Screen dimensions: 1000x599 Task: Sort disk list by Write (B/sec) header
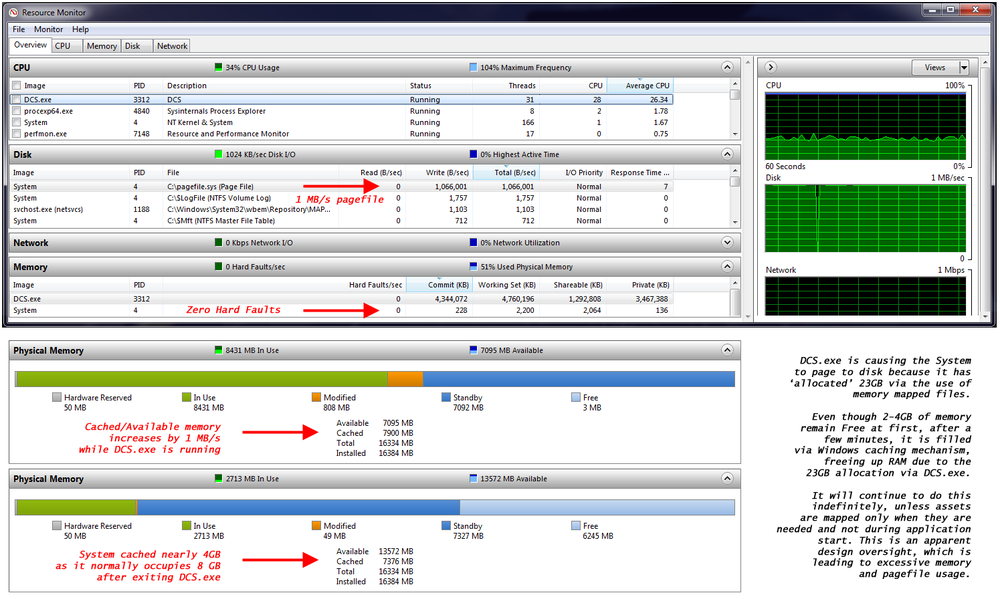[x=439, y=172]
